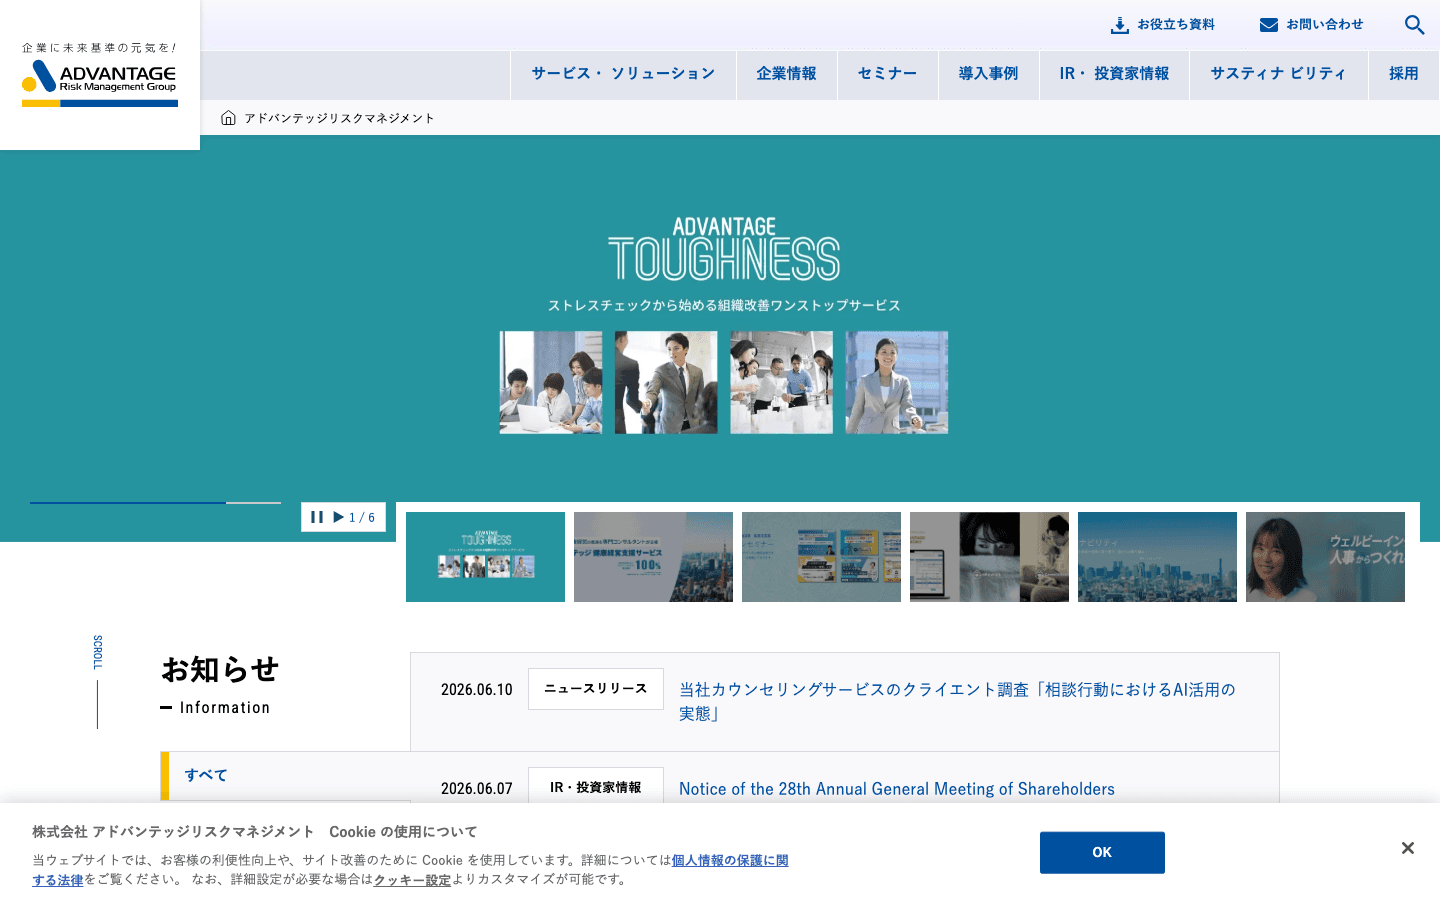This screenshot has height=900, width=1440.
Task: Pause the hero slideshow
Action: pos(317,517)
